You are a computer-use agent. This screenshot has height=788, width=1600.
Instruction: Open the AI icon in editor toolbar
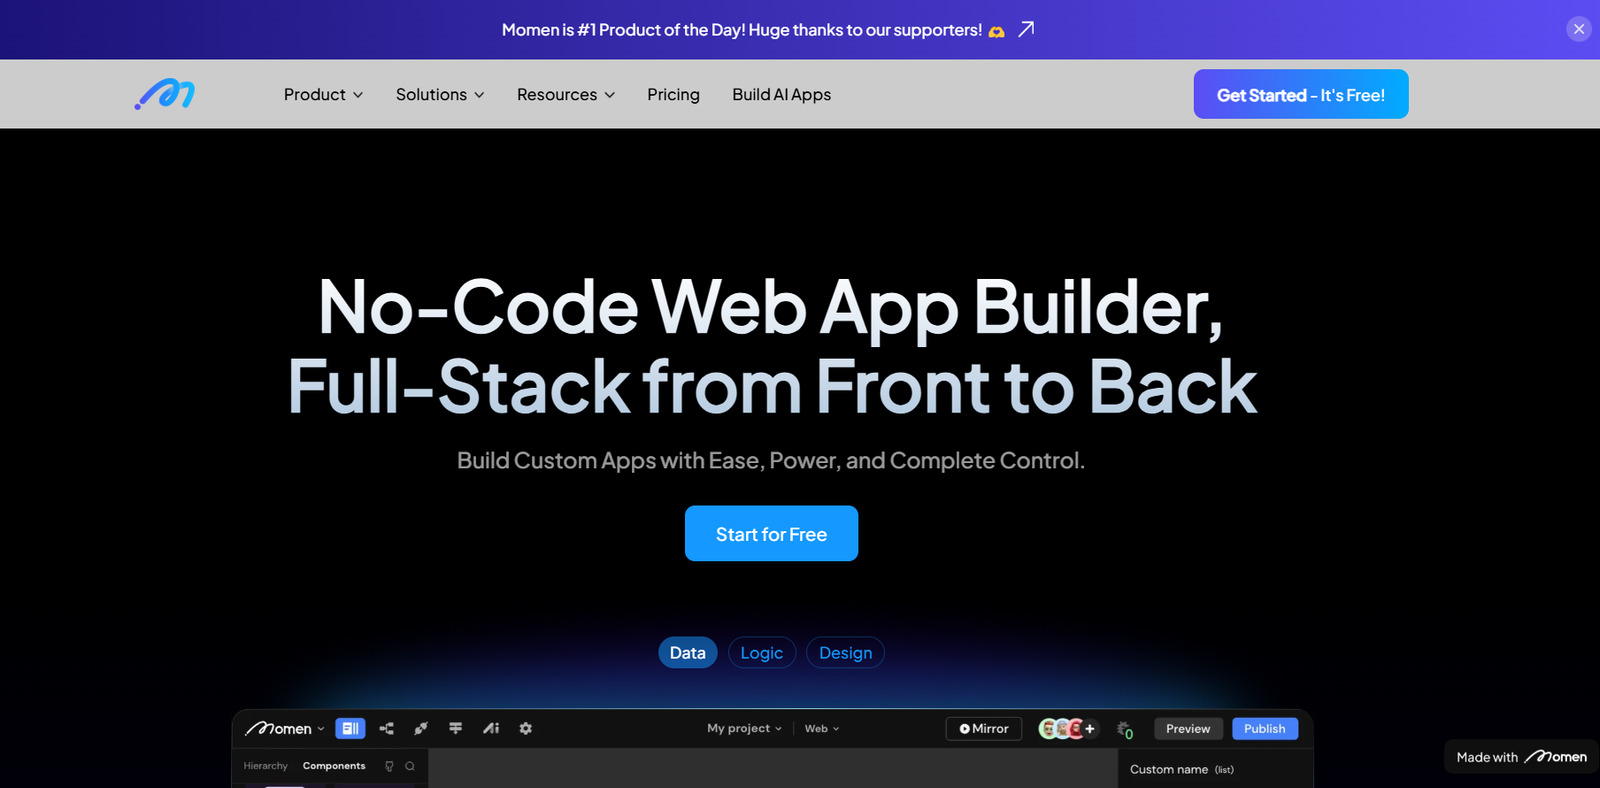(491, 728)
